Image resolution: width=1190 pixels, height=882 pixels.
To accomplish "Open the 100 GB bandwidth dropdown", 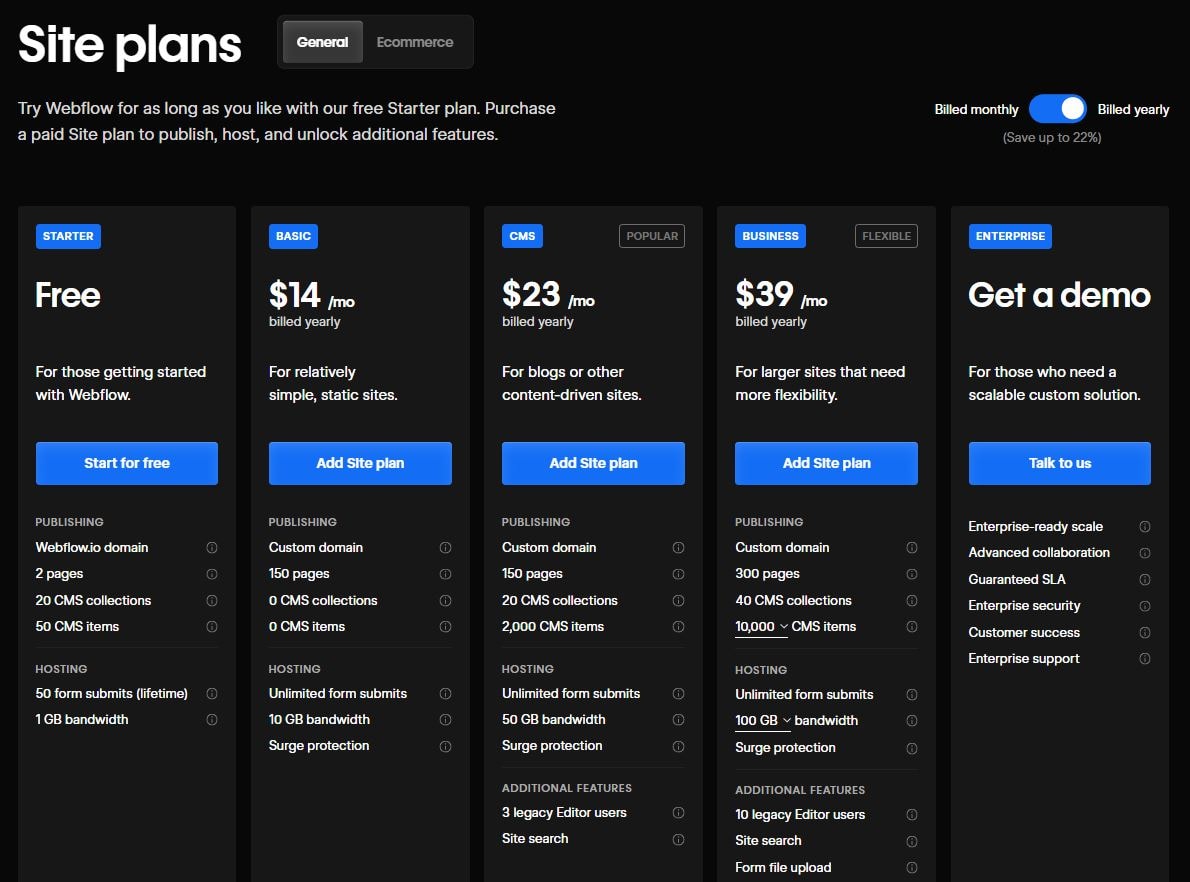I will [x=764, y=721].
